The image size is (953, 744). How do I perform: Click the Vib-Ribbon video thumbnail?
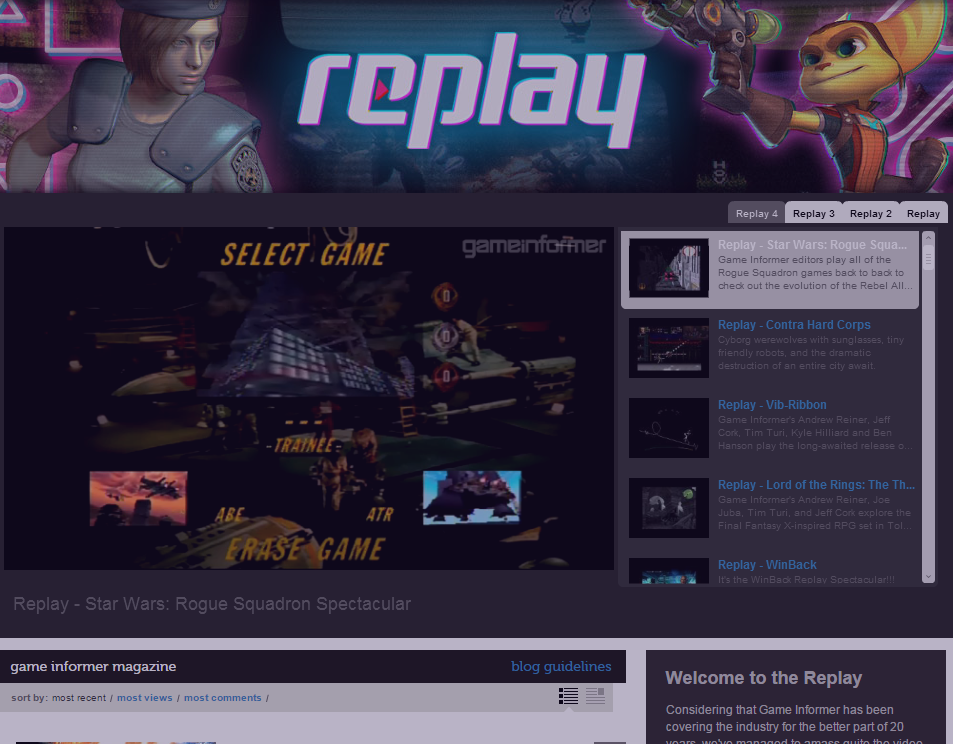coord(669,428)
